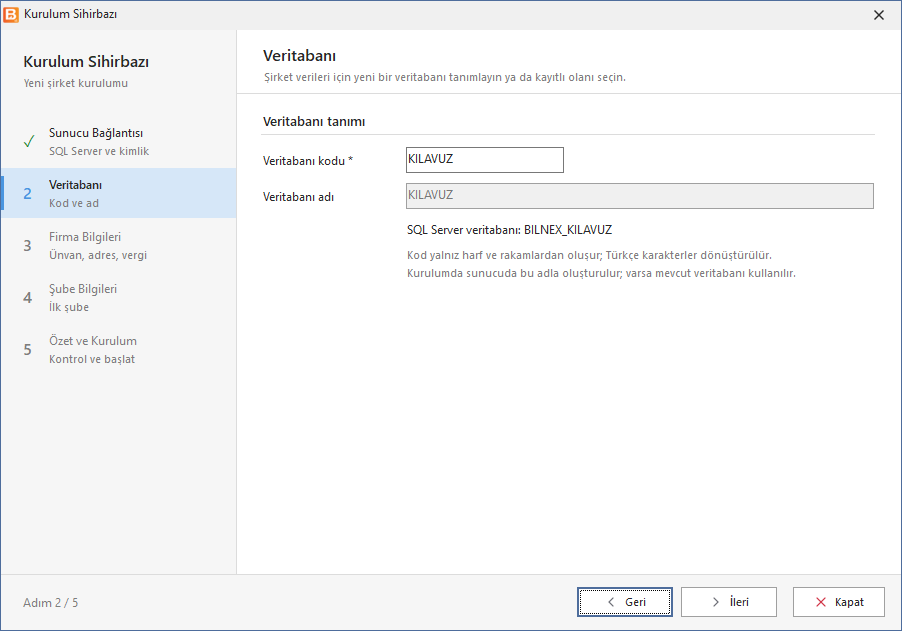Click the text SQL Server veritabanı: BILNEX_KILAVUZ

tap(509, 230)
